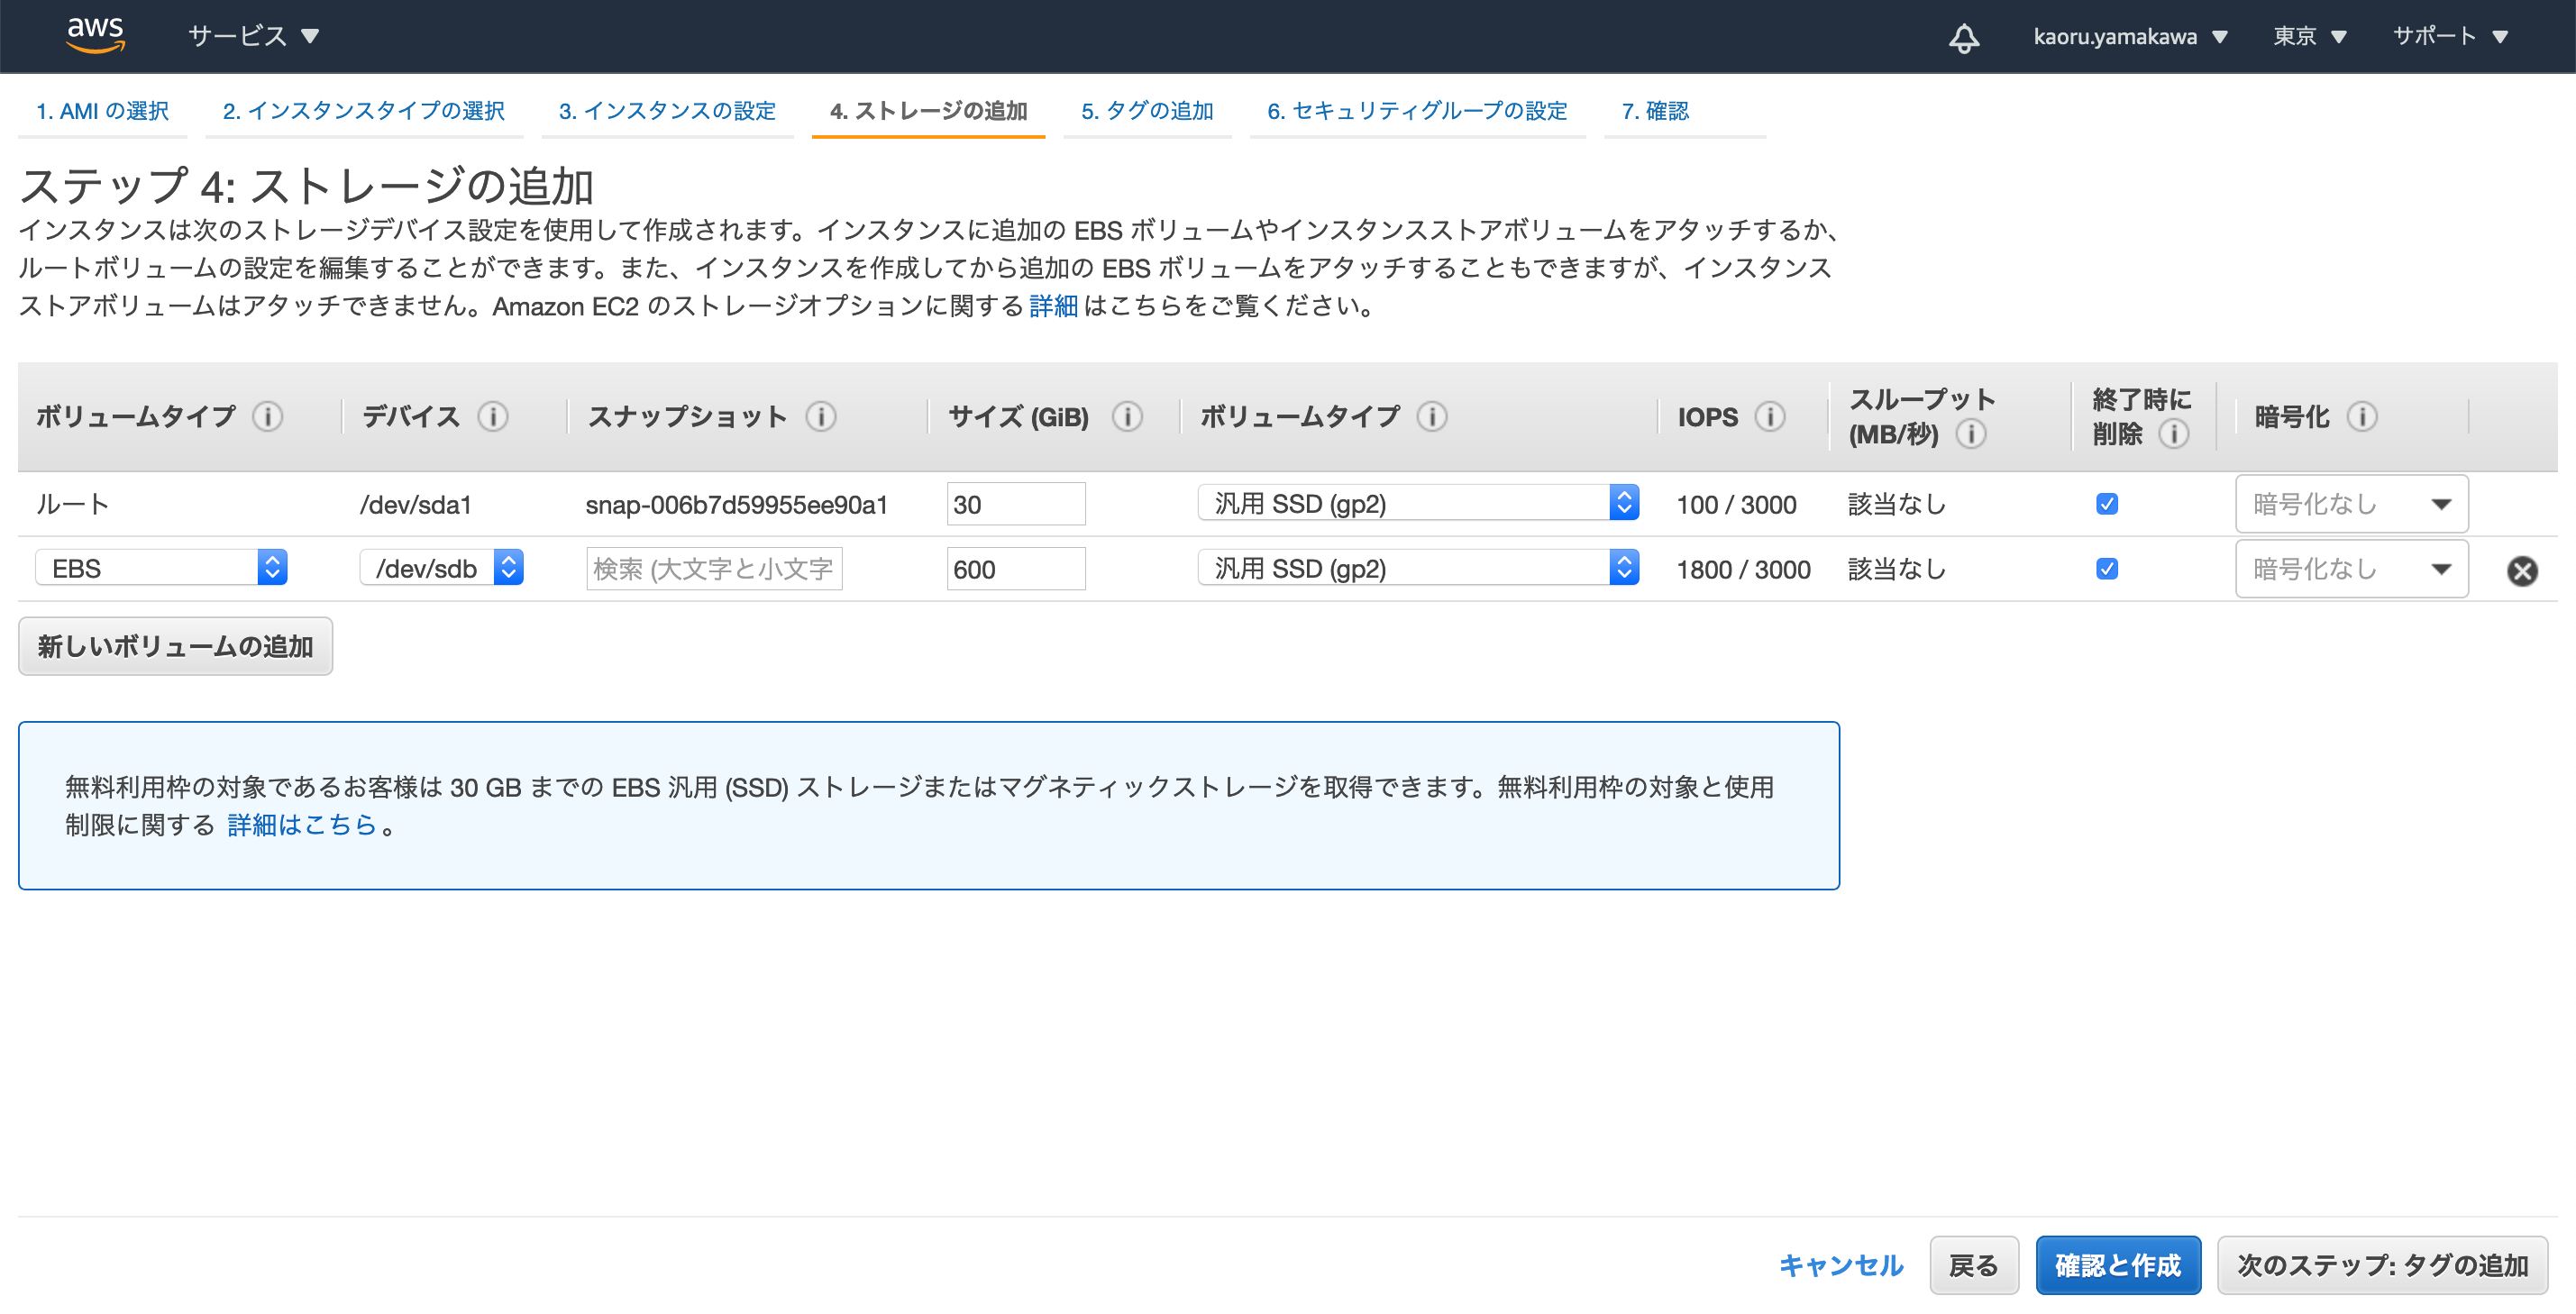Screen dimensions: 2576x1314
Task: Open the 暗号化なし dropdown for the EBS volume
Action: [x=2351, y=568]
